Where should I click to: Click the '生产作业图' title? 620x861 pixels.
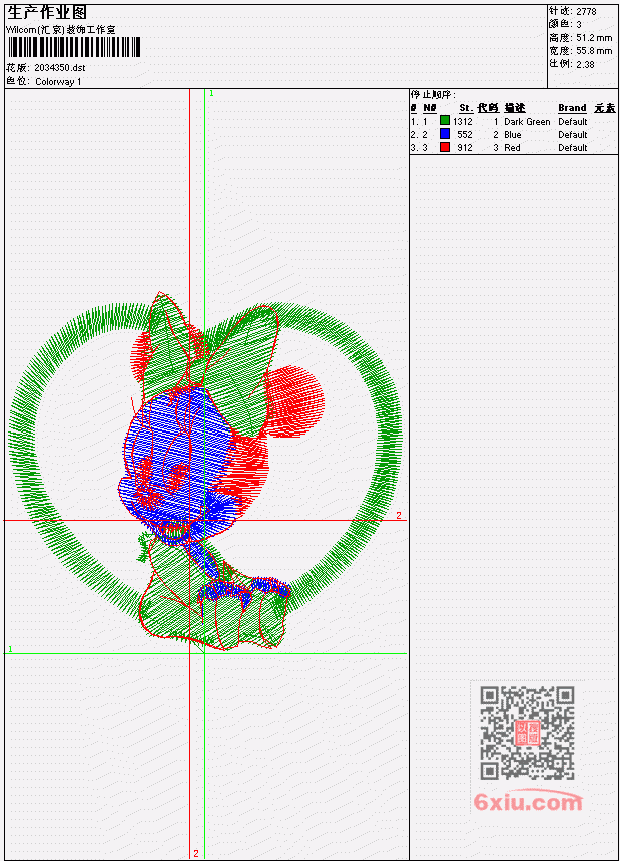(x=47, y=13)
